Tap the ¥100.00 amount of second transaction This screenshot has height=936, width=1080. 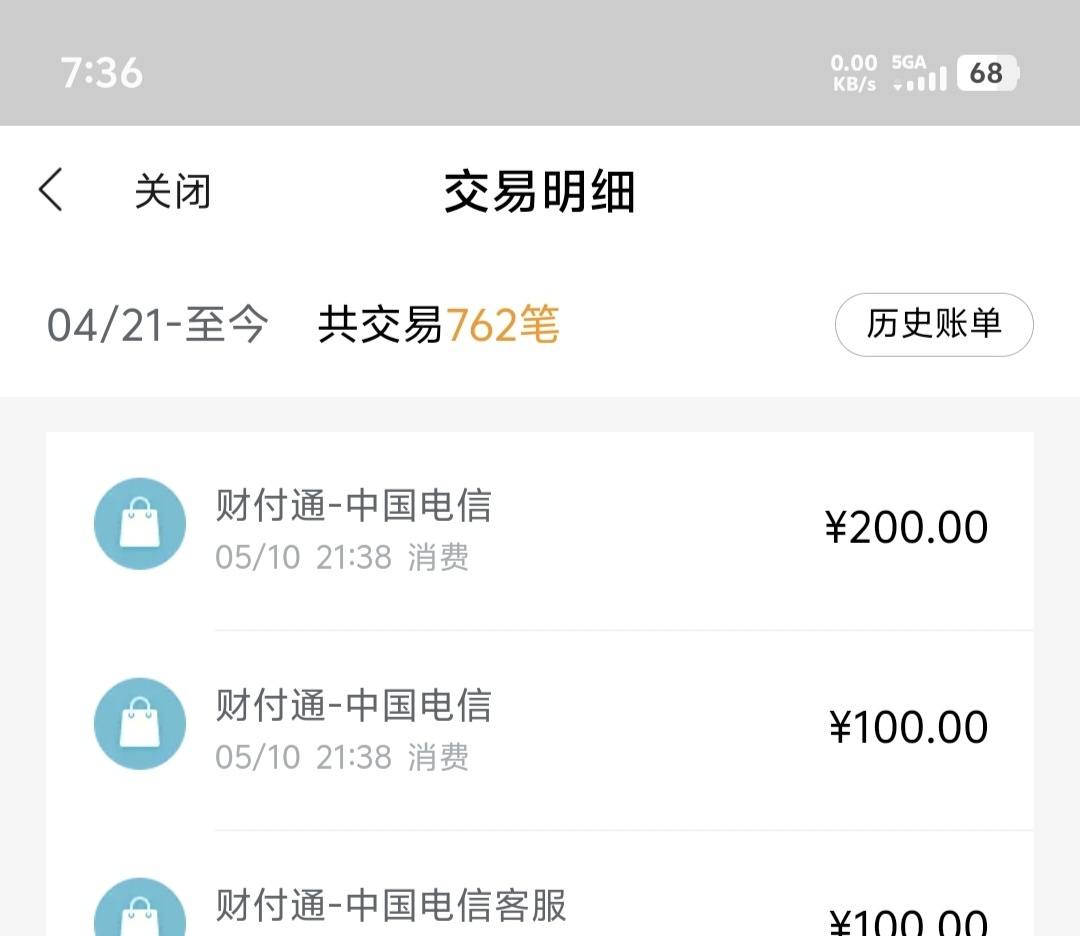click(x=908, y=727)
